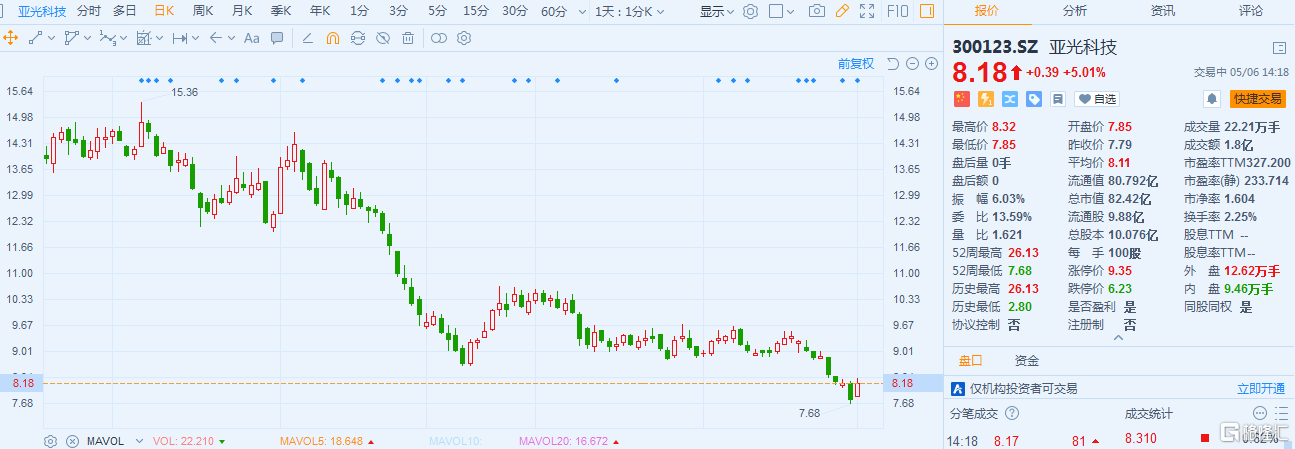Viewport: 1295px width, 449px height.
Task: Expand the range interval tool dropdown
Action: click(196, 38)
